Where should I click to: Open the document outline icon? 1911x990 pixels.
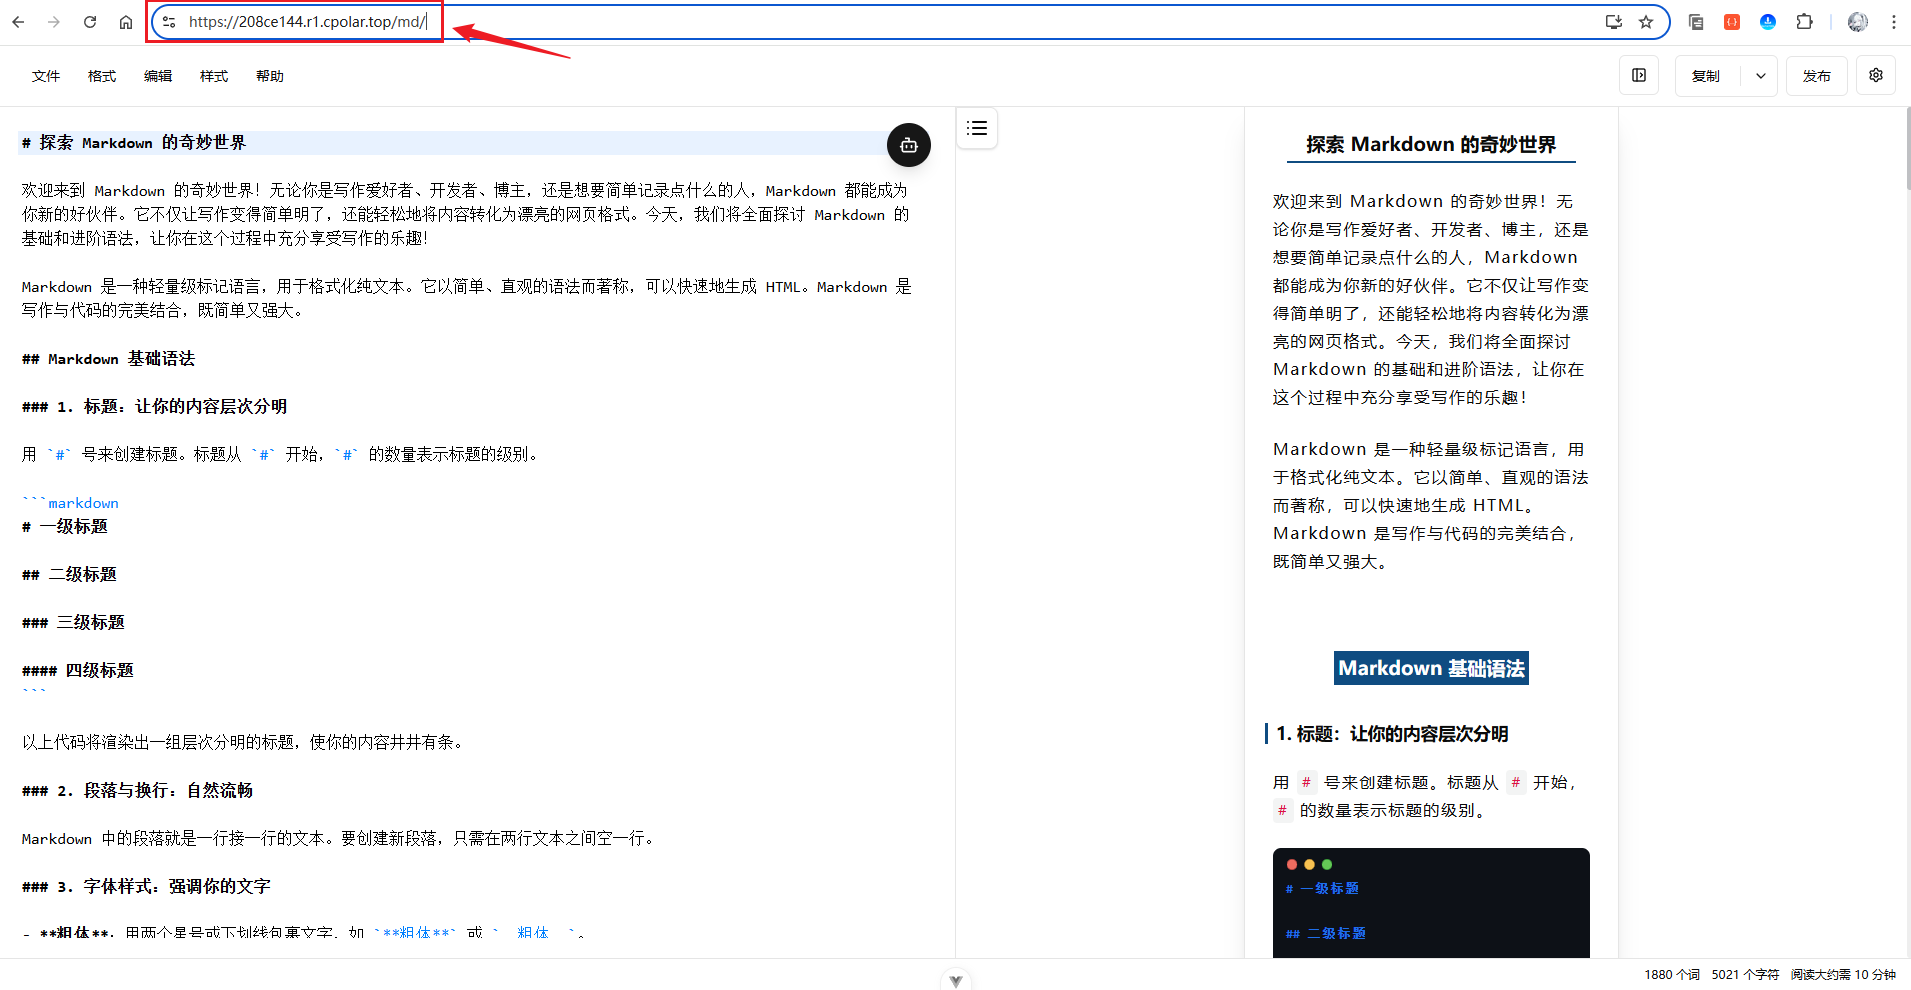click(x=977, y=128)
